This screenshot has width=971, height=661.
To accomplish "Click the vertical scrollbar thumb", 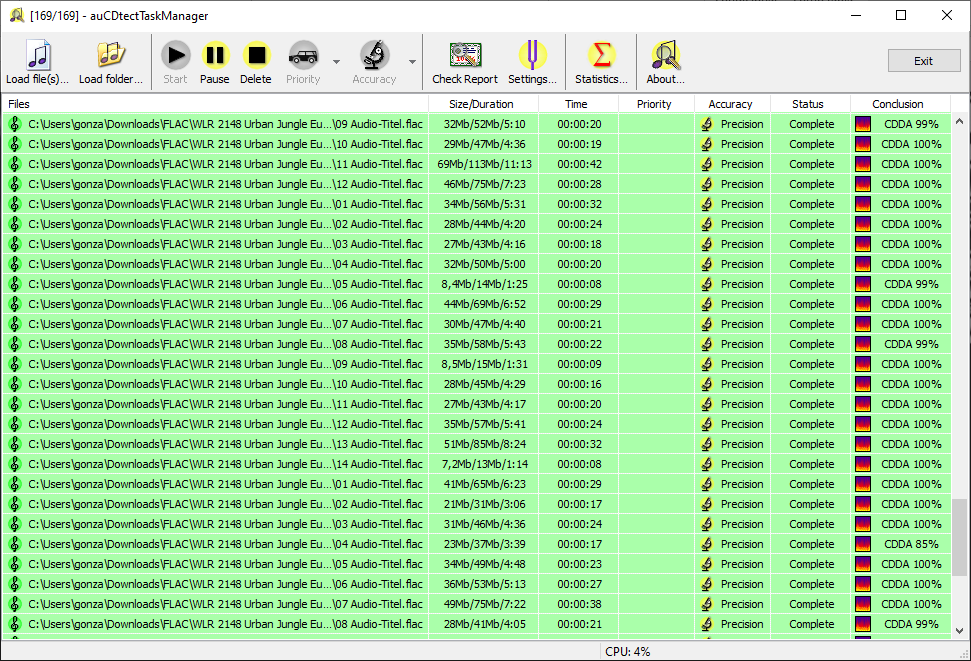I will pos(959,536).
